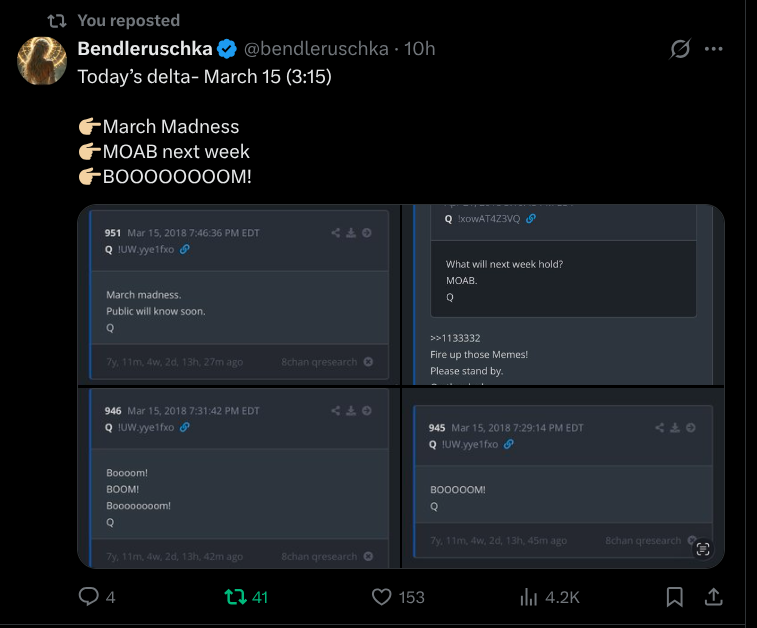Click the You reposted label
The width and height of the screenshot is (757, 628).
(x=128, y=20)
